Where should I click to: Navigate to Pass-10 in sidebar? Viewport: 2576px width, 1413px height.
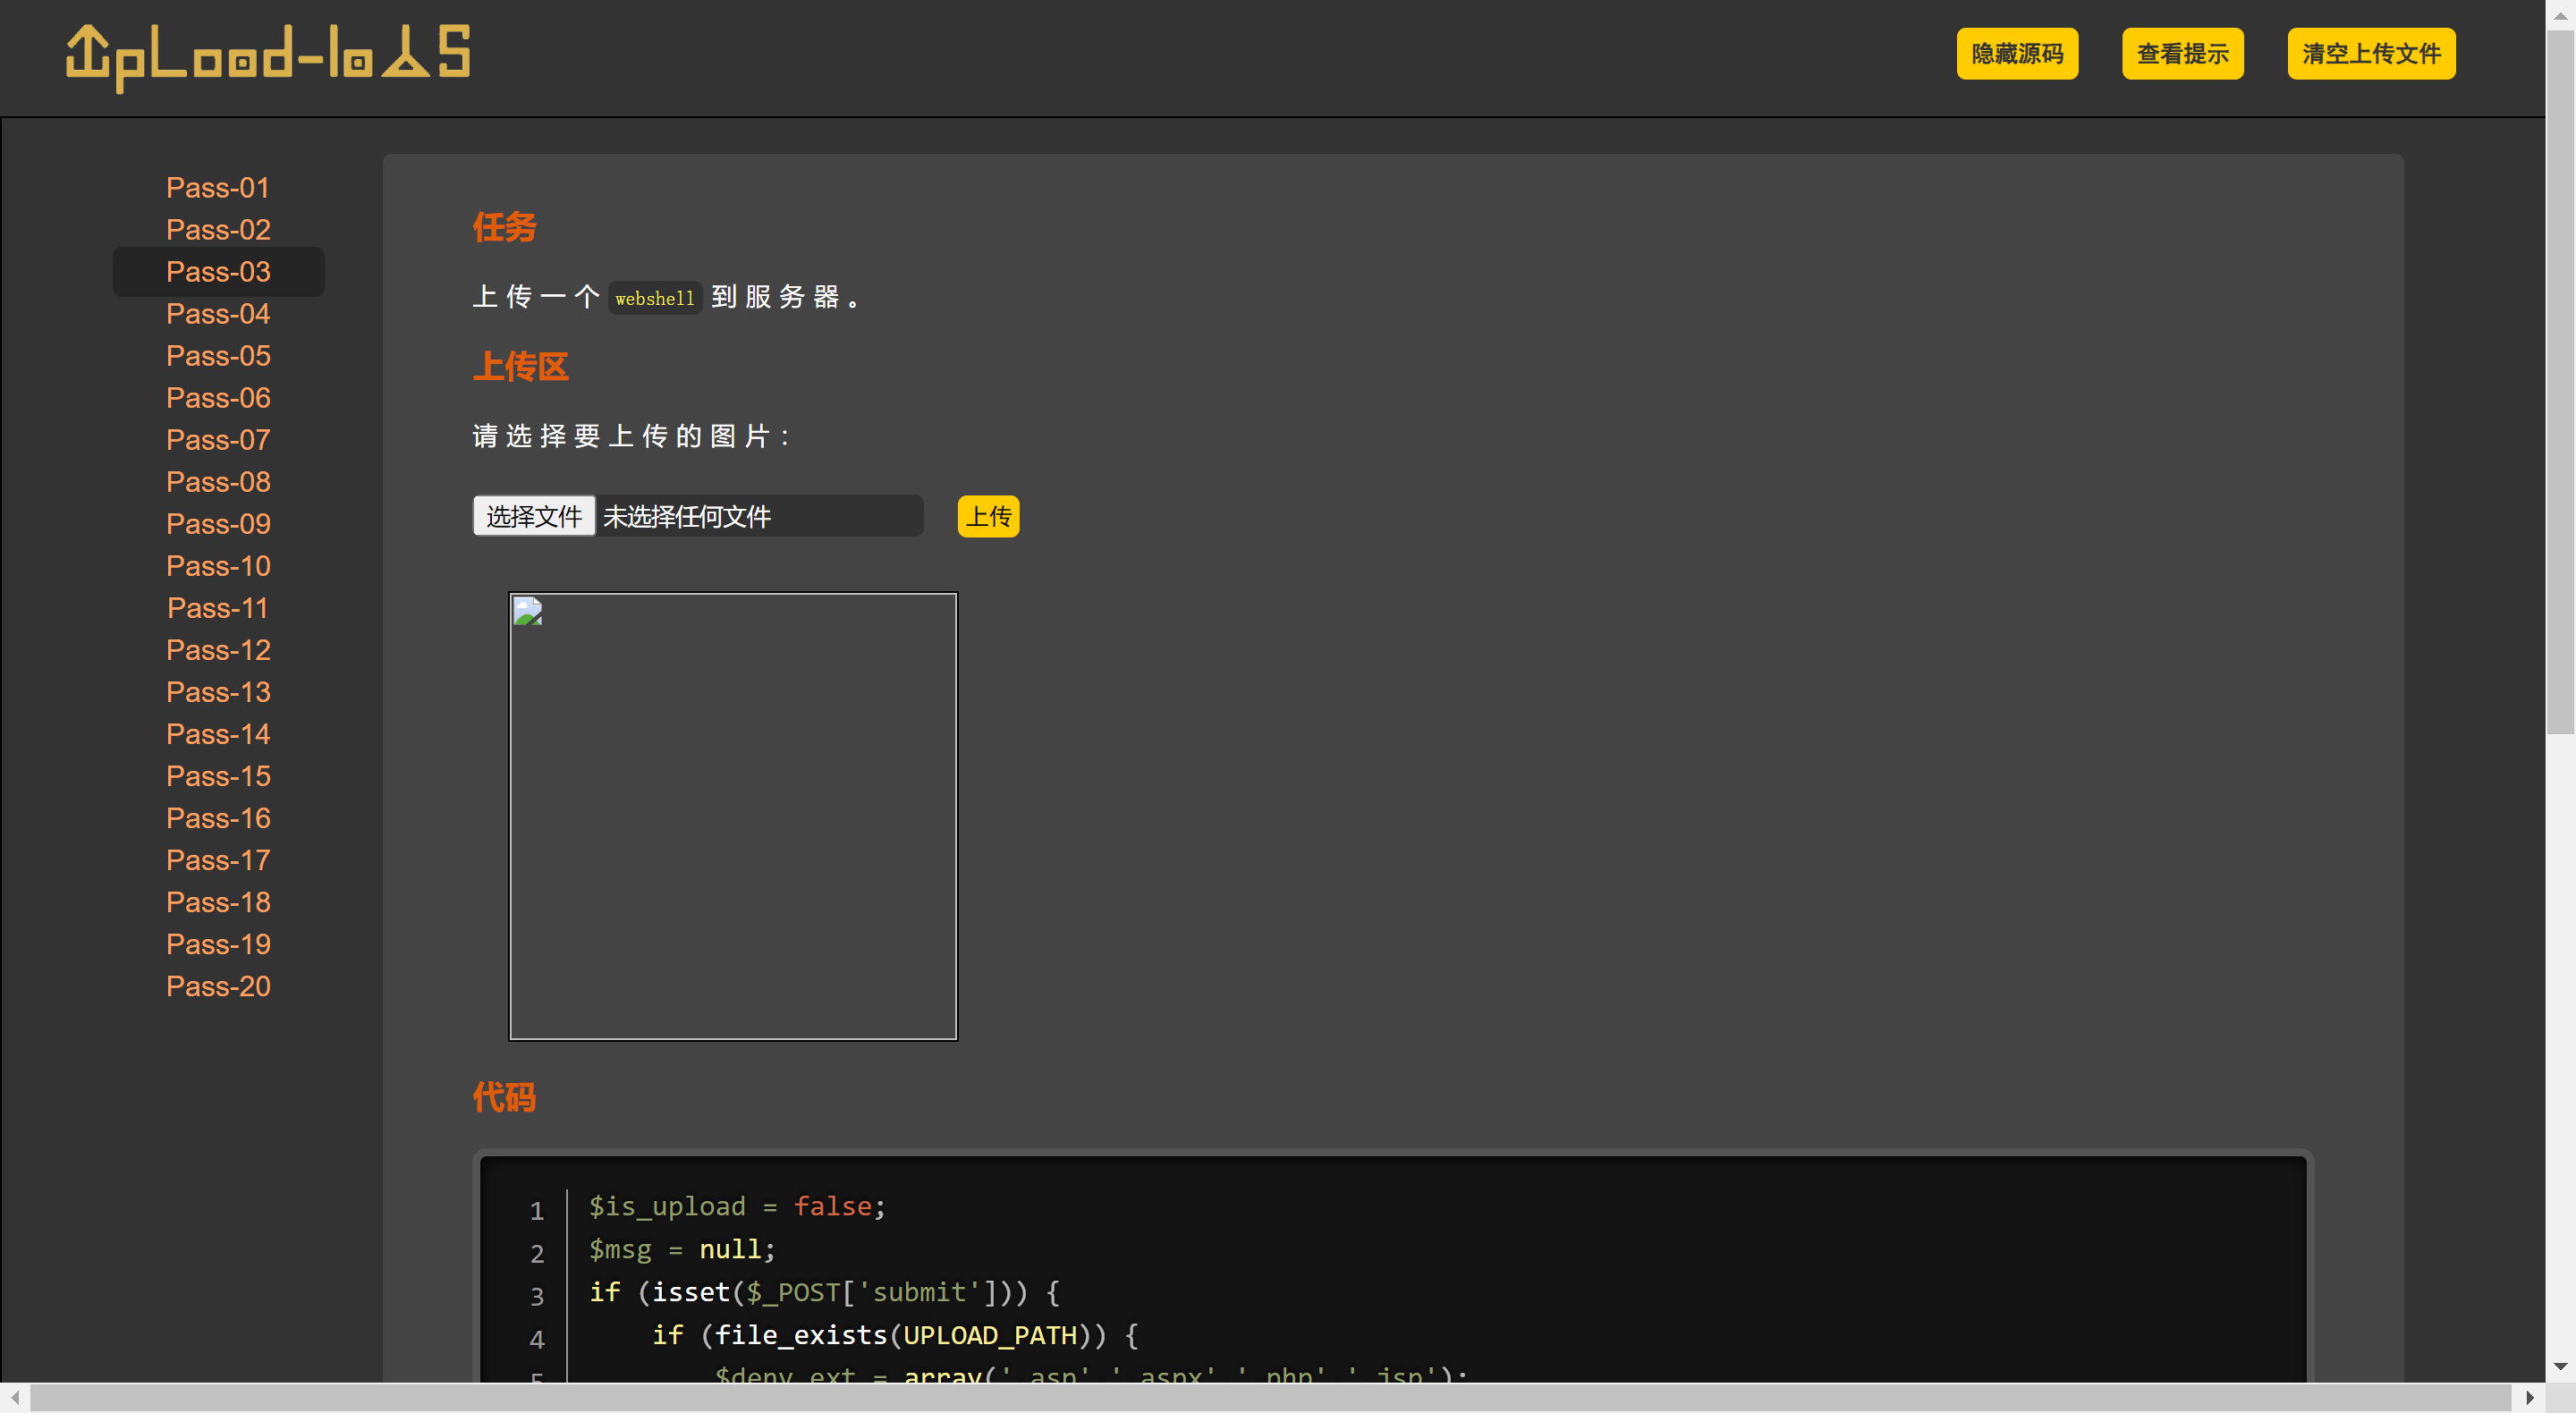218,566
